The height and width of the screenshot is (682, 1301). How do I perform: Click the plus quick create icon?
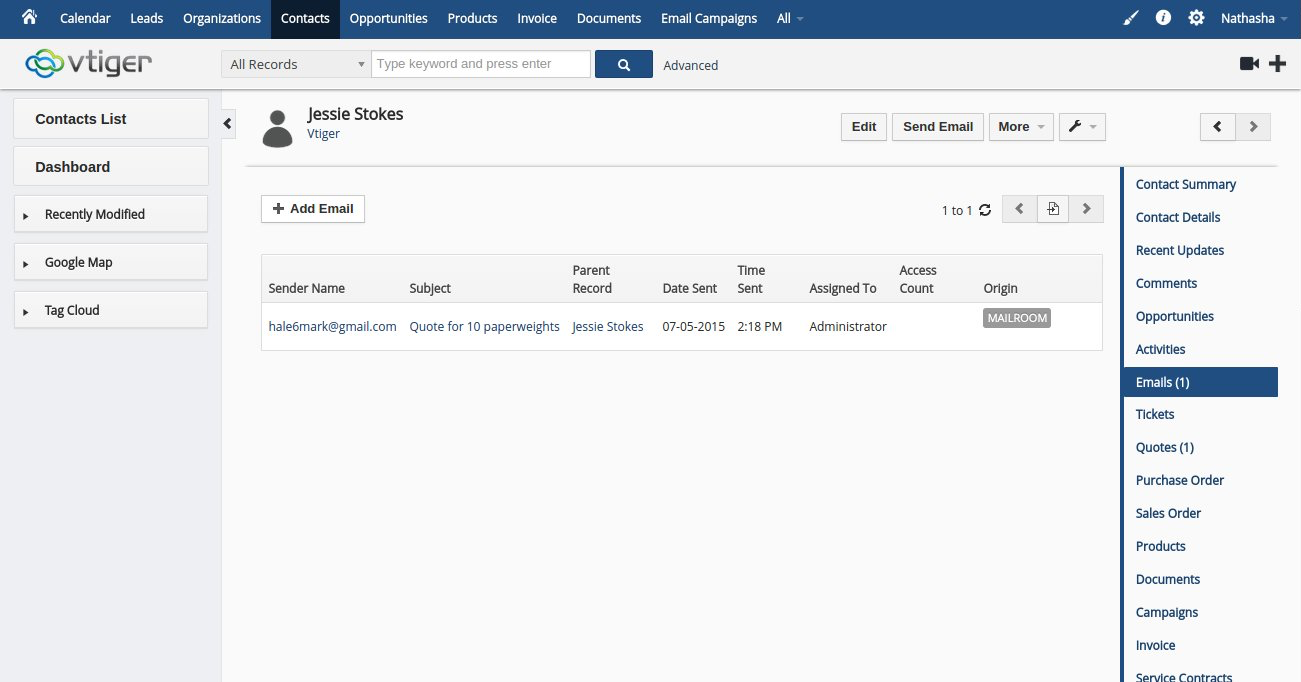tap(1277, 64)
